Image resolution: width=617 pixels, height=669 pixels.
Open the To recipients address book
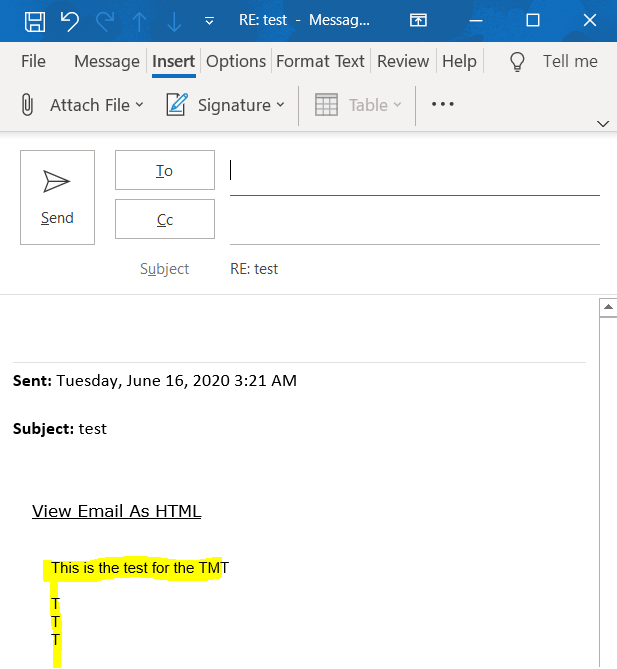pos(165,170)
